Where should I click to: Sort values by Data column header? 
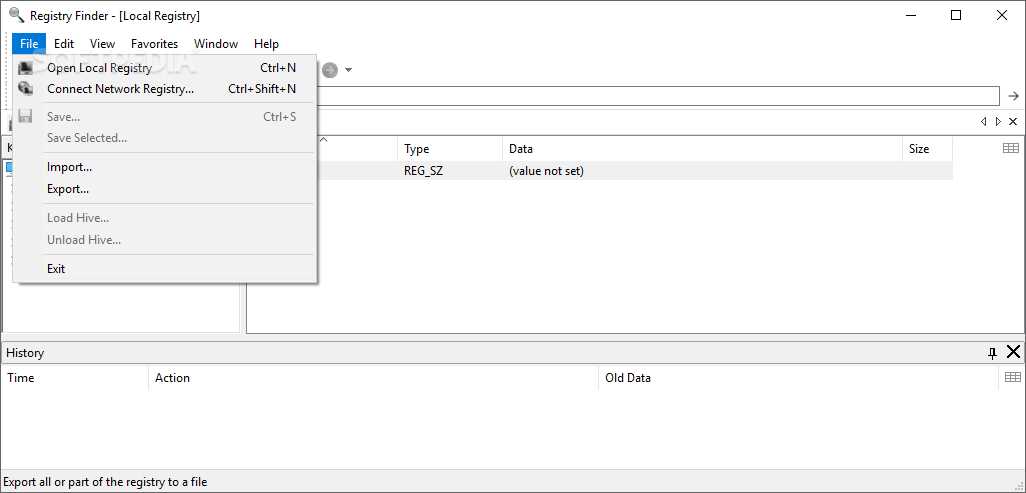(x=702, y=149)
